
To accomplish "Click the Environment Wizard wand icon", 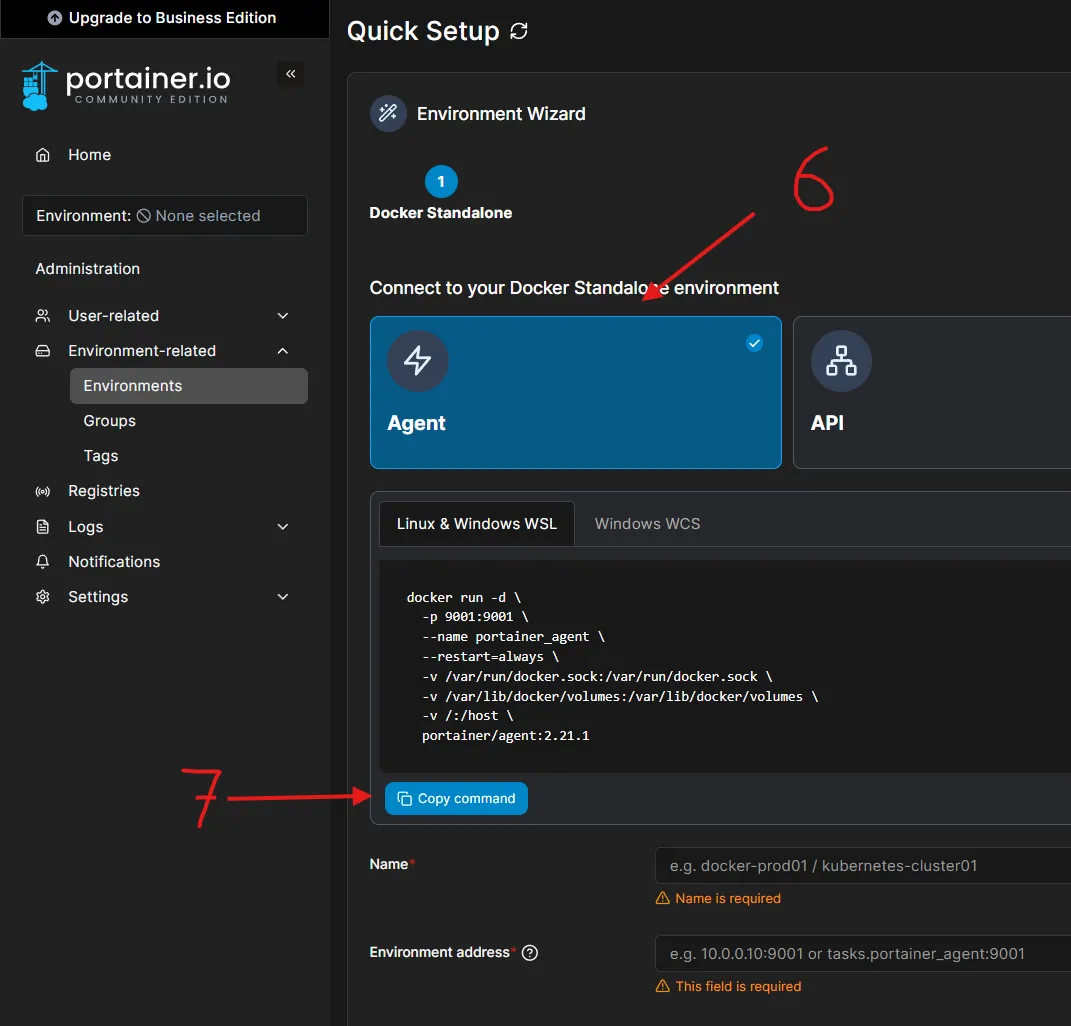I will click(x=388, y=114).
